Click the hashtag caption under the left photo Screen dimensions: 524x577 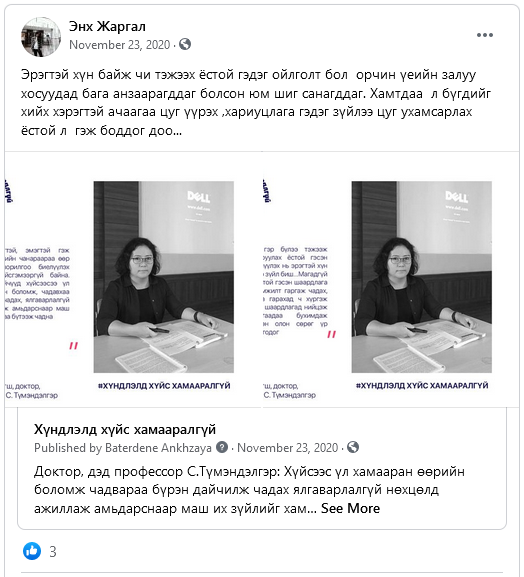pos(164,386)
